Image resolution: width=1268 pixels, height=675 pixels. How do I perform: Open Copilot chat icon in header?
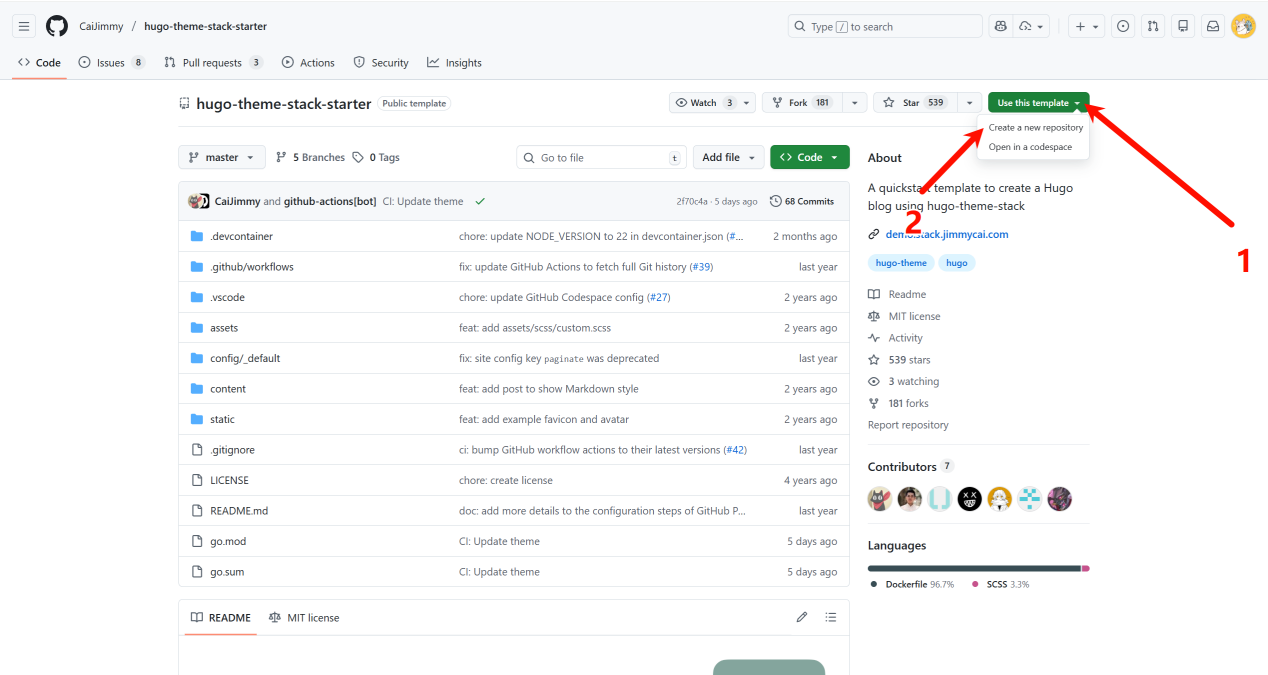tap(1000, 26)
